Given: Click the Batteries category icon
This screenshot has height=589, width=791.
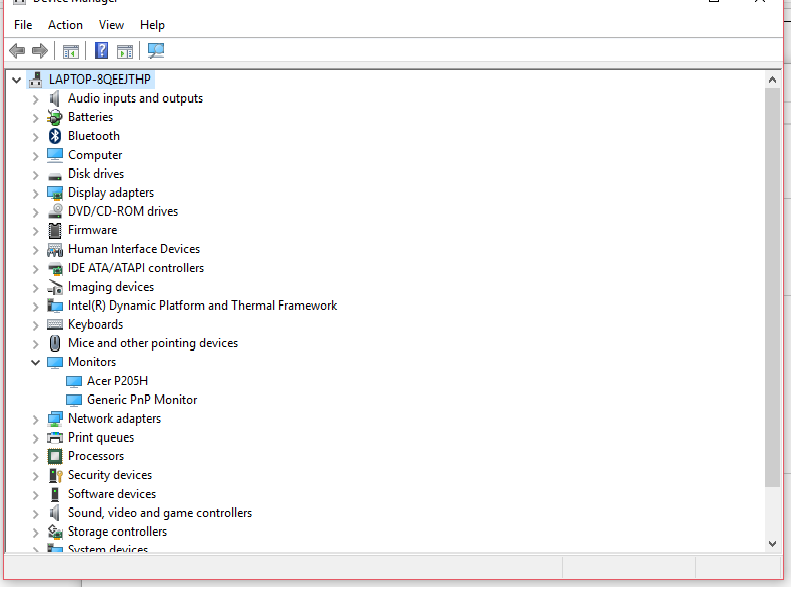Looking at the screenshot, I should coord(54,117).
